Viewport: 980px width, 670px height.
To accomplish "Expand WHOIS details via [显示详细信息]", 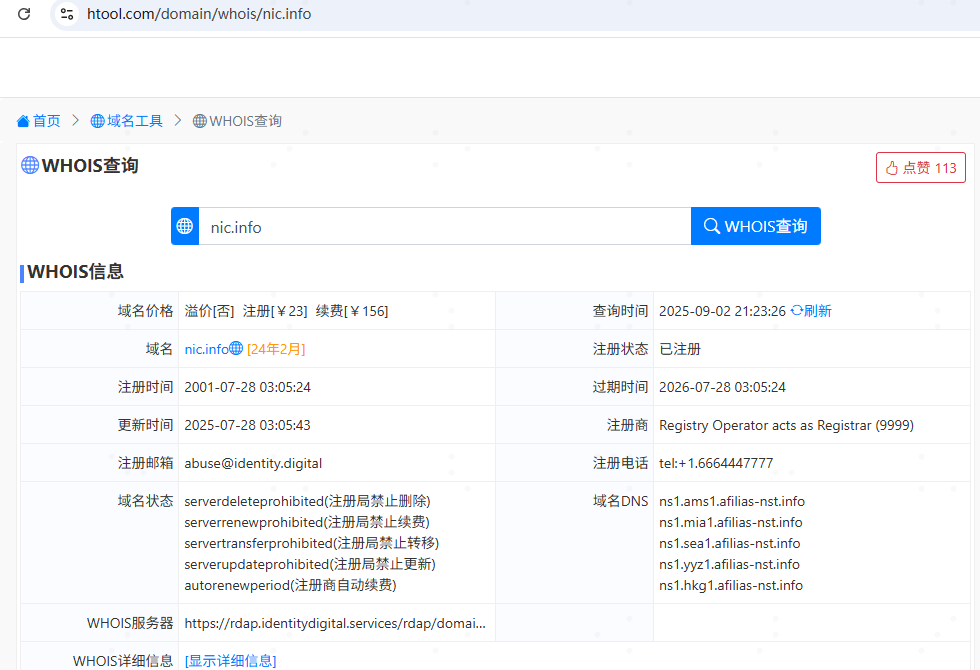I will (x=231, y=661).
